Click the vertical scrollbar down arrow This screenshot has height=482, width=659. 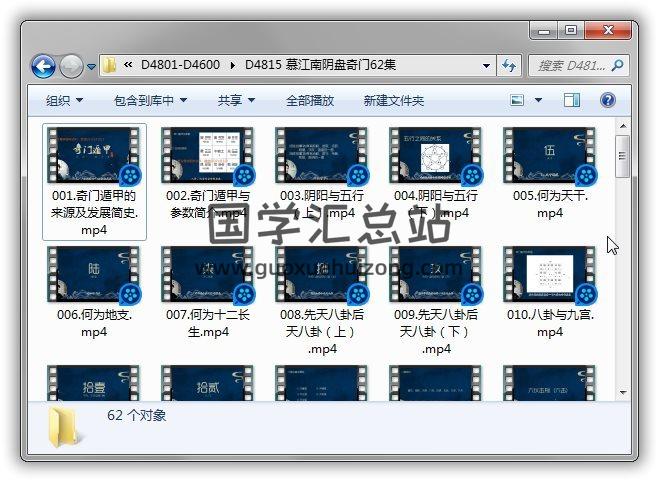pos(622,392)
